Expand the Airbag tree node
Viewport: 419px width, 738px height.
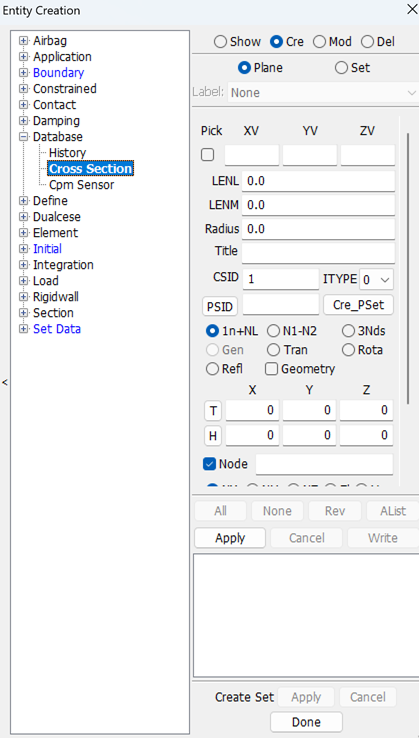23,41
